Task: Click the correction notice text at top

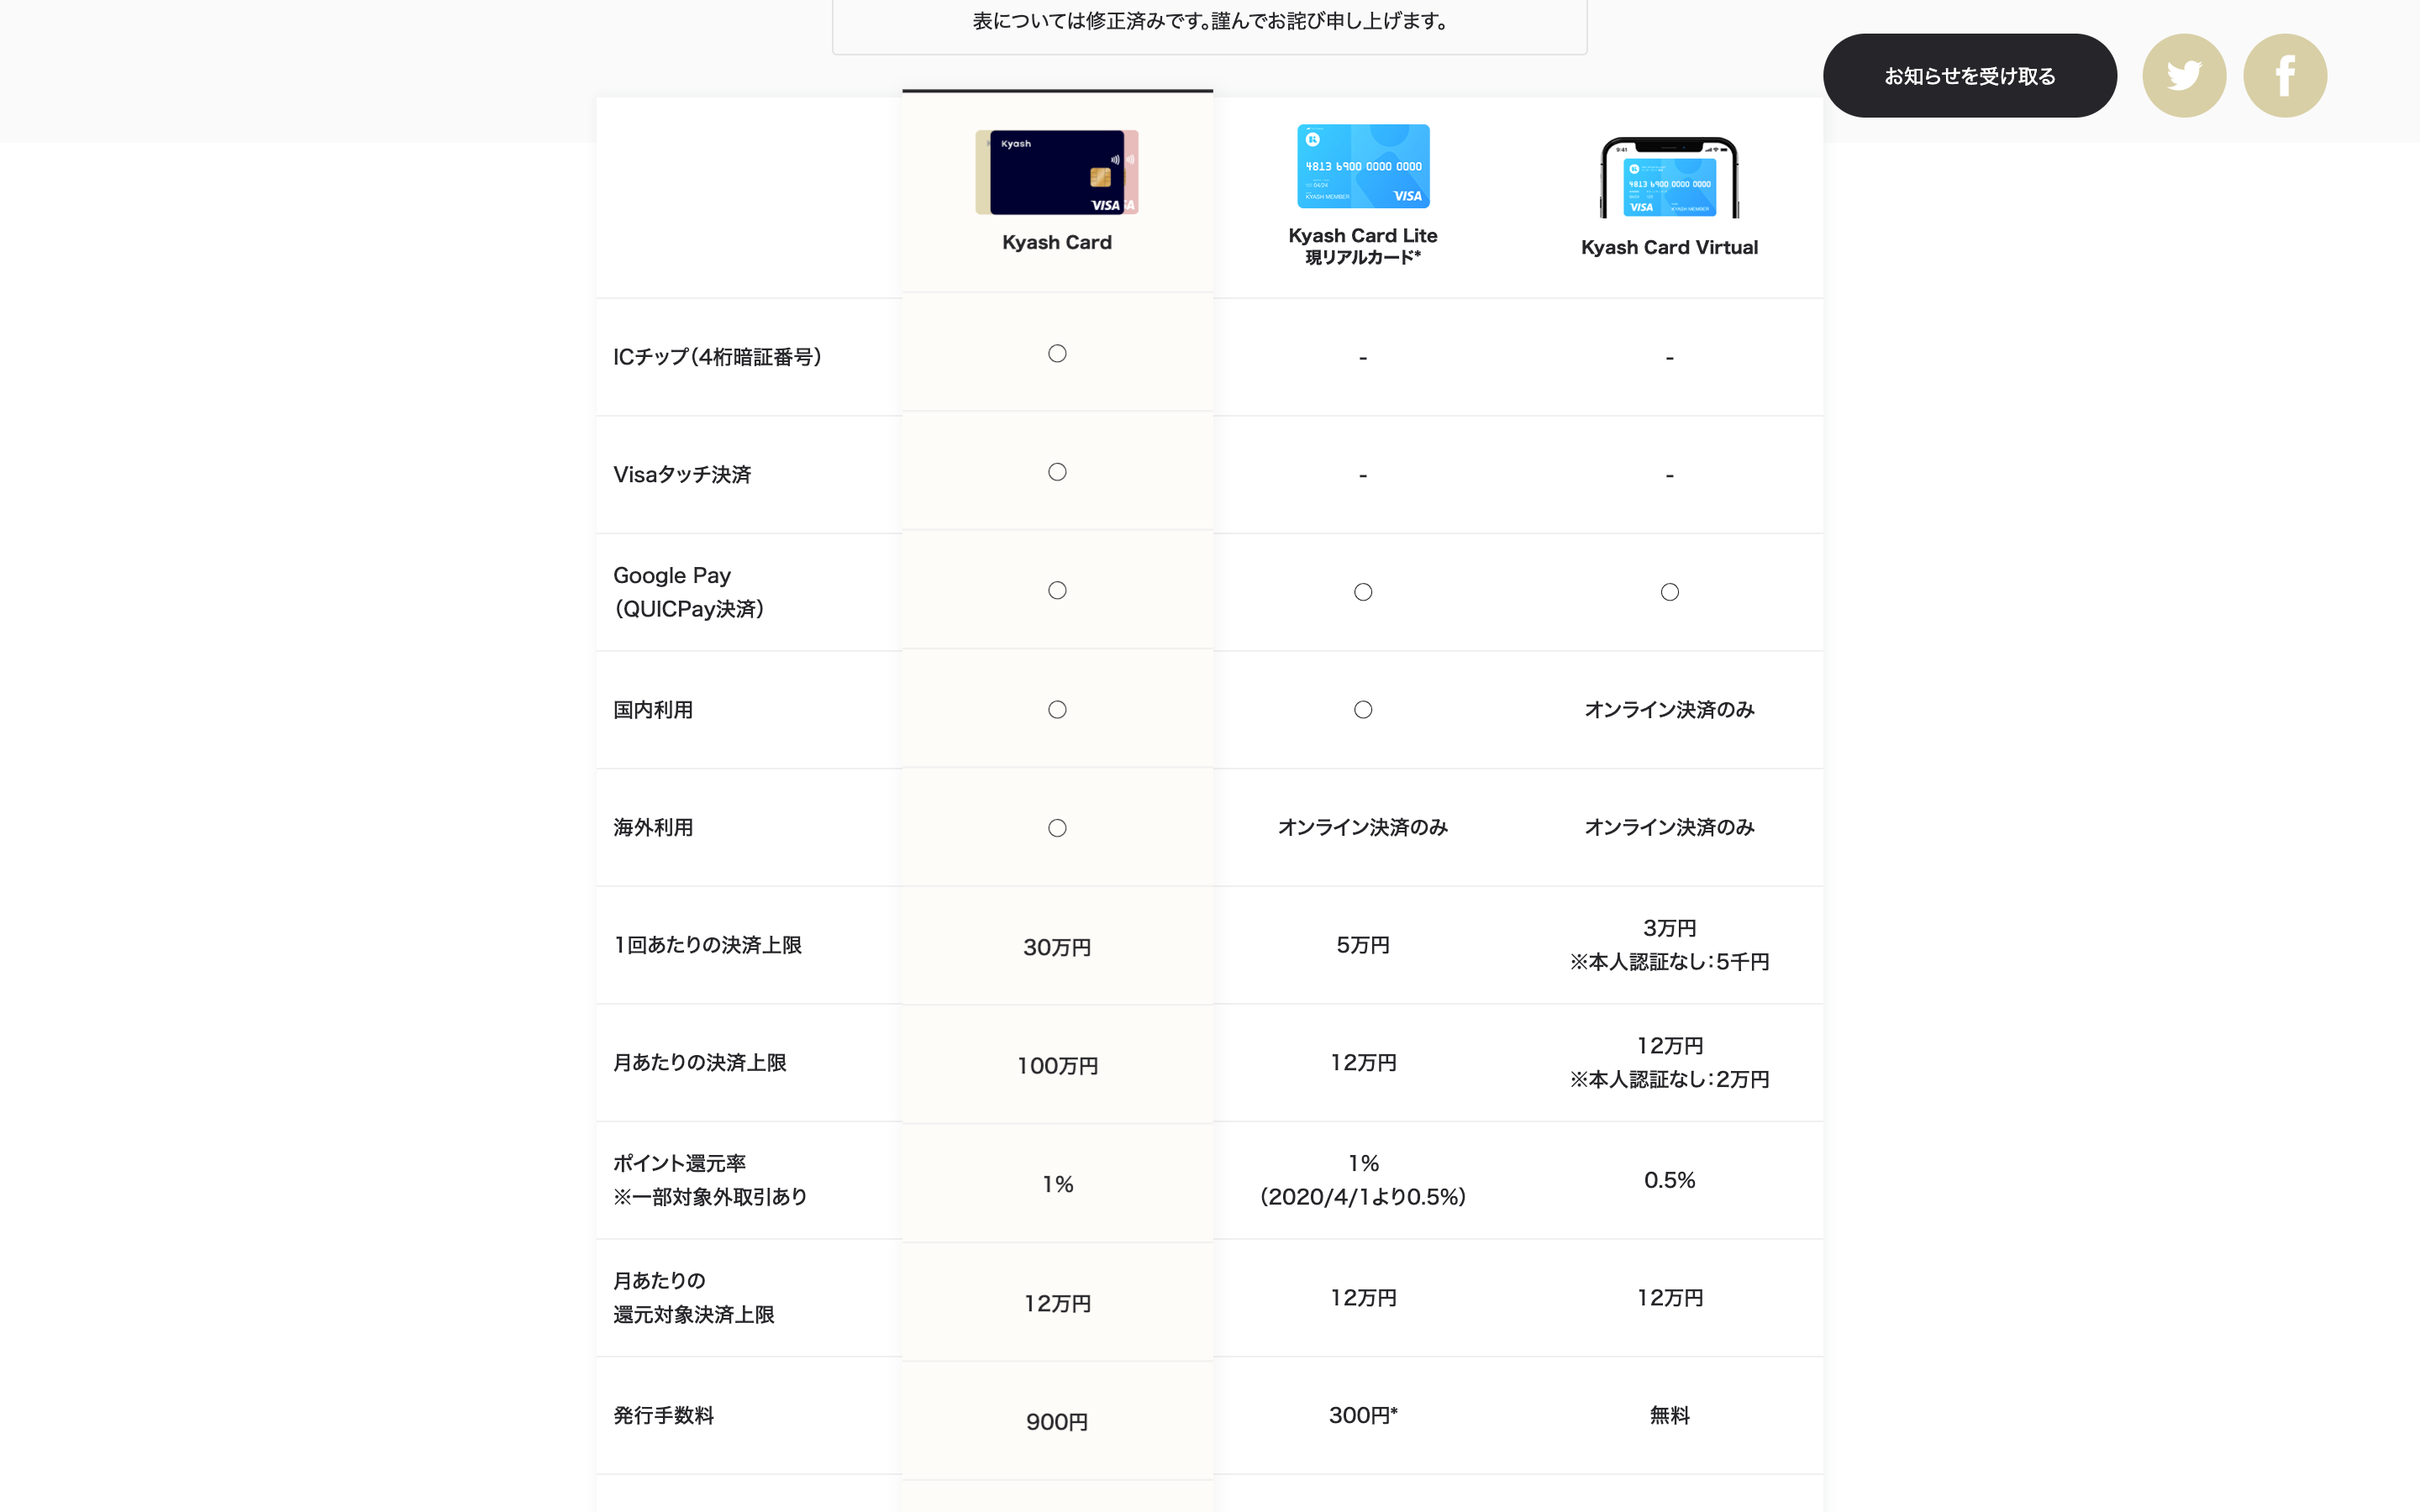Action: pos(1210,21)
